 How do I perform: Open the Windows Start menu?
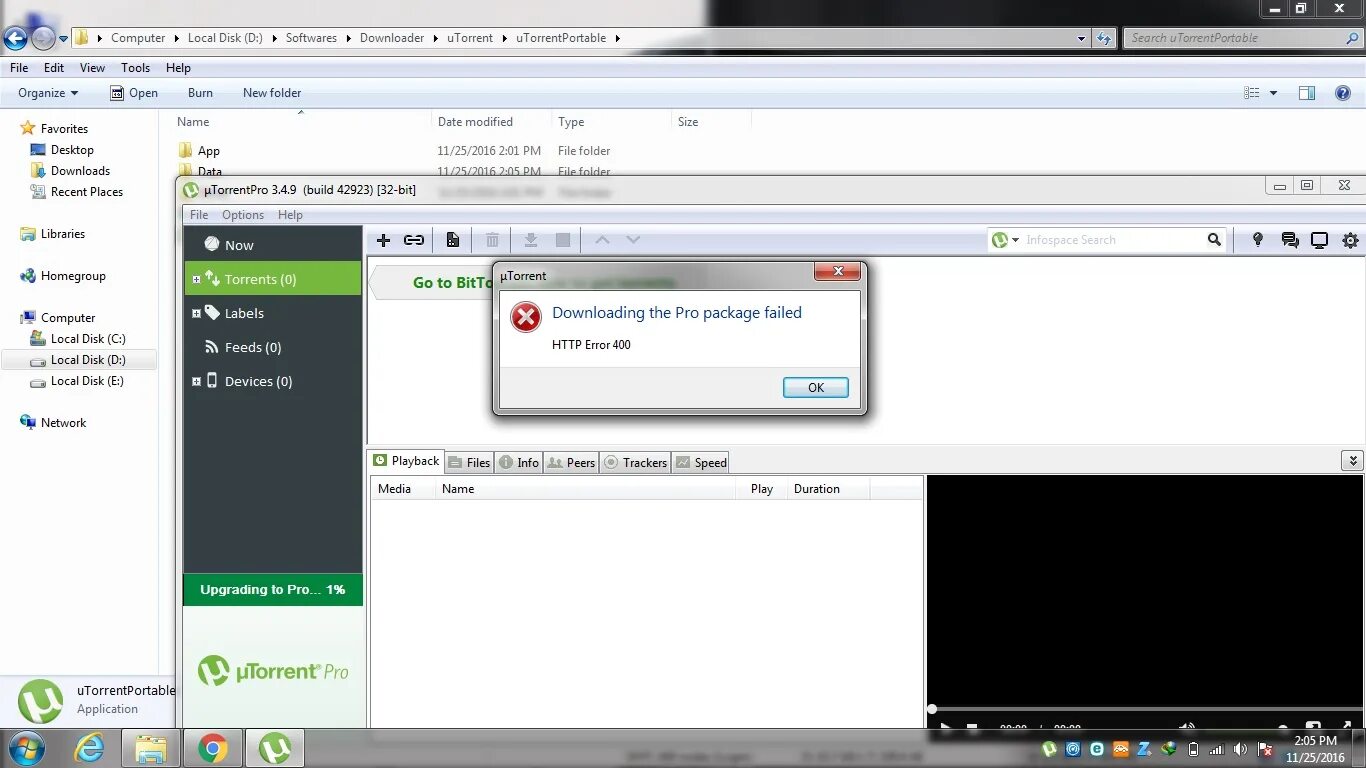point(25,748)
